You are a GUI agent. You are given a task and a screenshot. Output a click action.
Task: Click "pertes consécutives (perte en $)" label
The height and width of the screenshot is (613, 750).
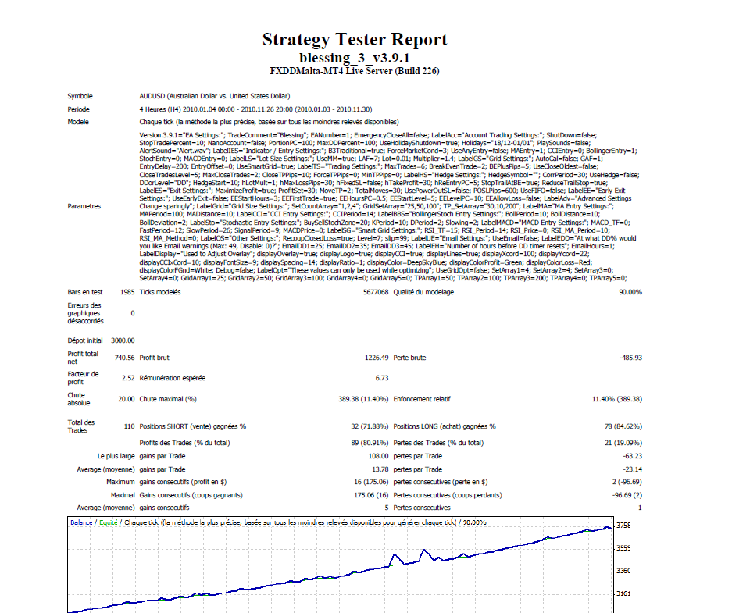click(441, 482)
